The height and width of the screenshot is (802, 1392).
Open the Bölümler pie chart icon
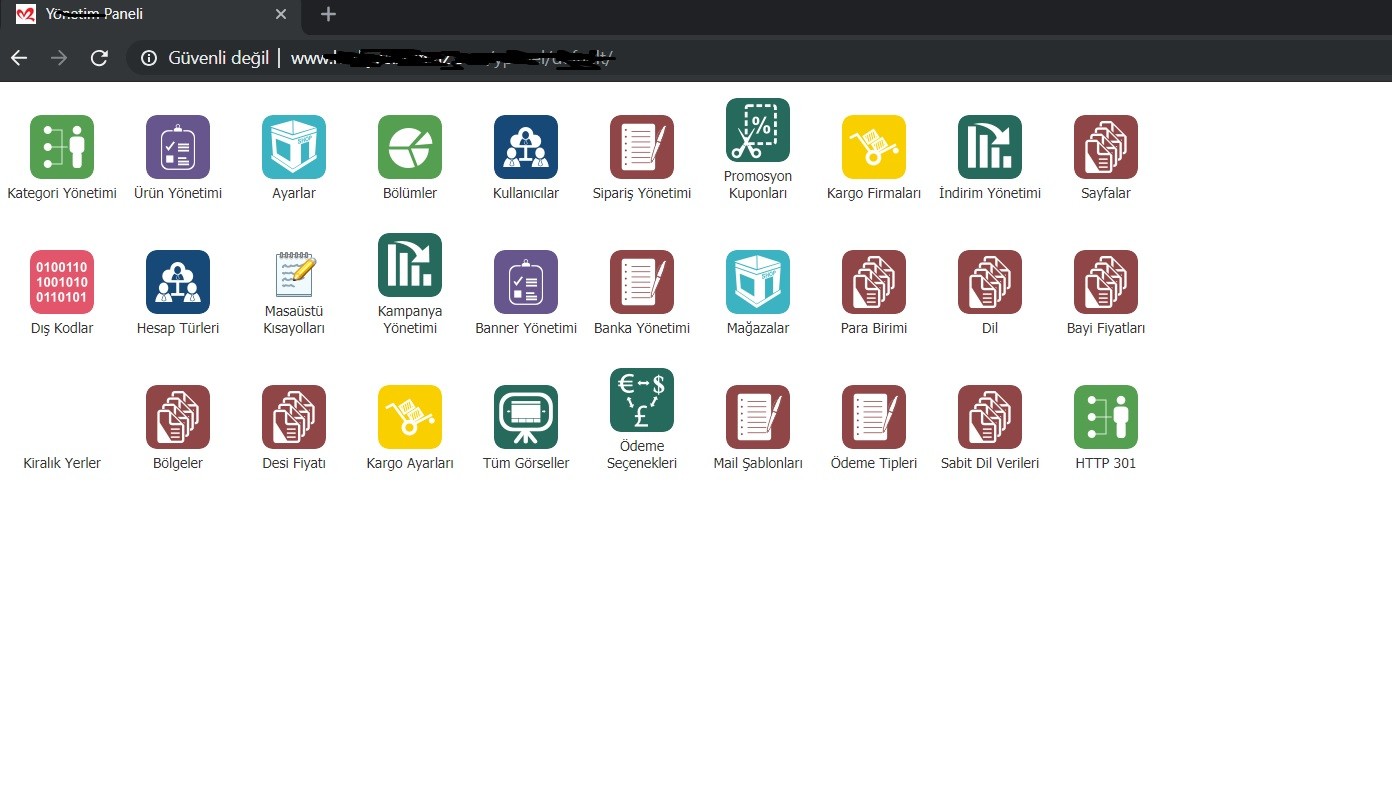410,147
